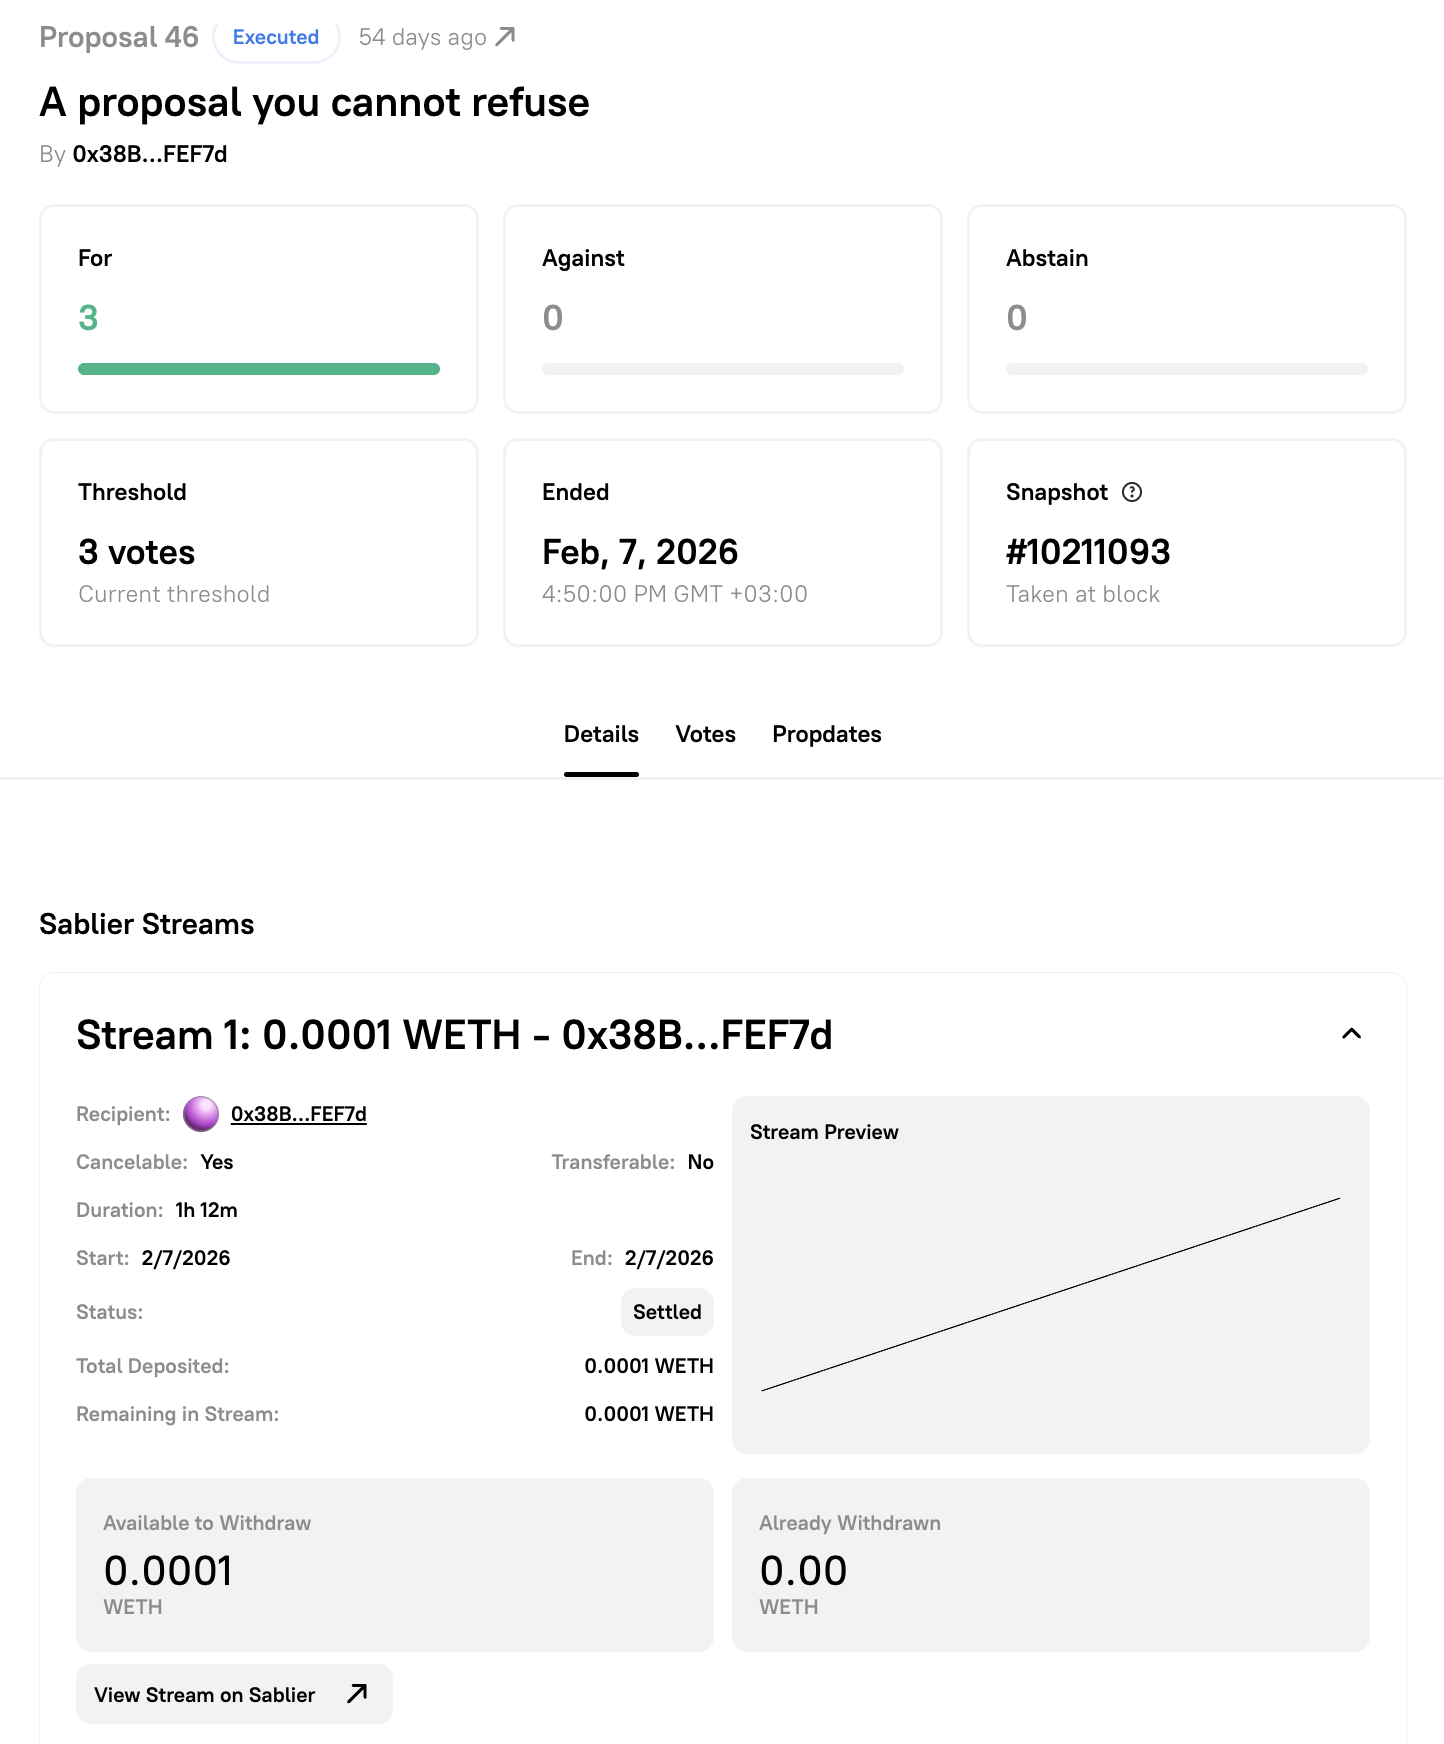Click the Against votes progress bar
1444x1744 pixels.
point(723,369)
